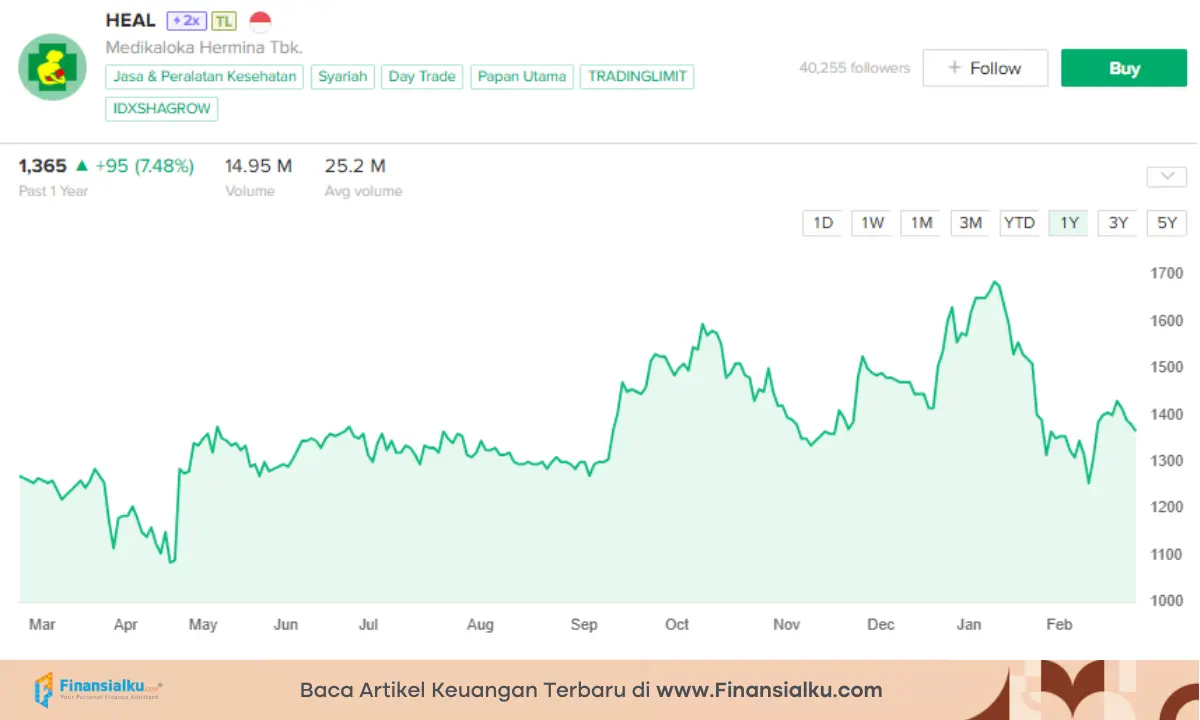Click the Avg volume label

[363, 191]
